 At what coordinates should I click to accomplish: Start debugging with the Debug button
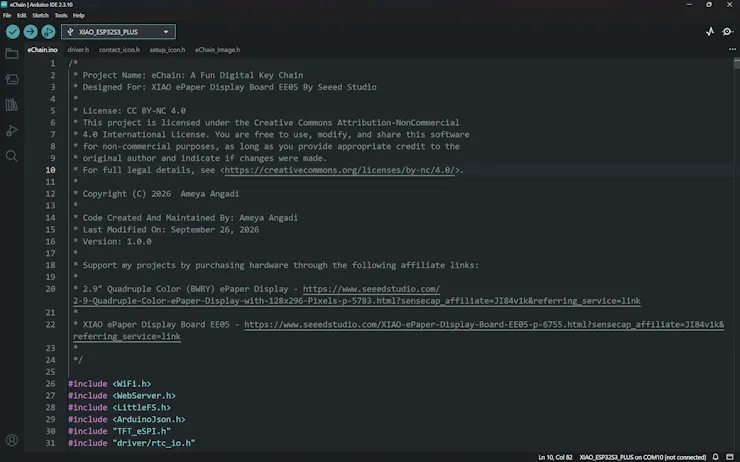pos(48,32)
